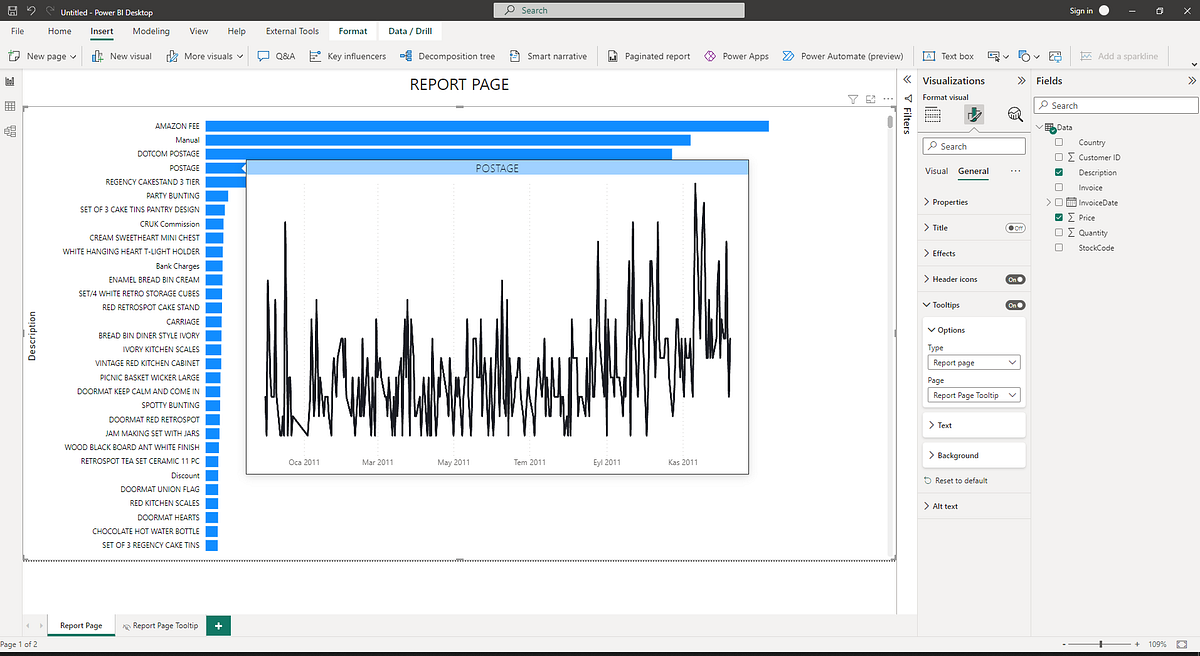Switch to the Data / Drill ribbon tab

point(409,30)
